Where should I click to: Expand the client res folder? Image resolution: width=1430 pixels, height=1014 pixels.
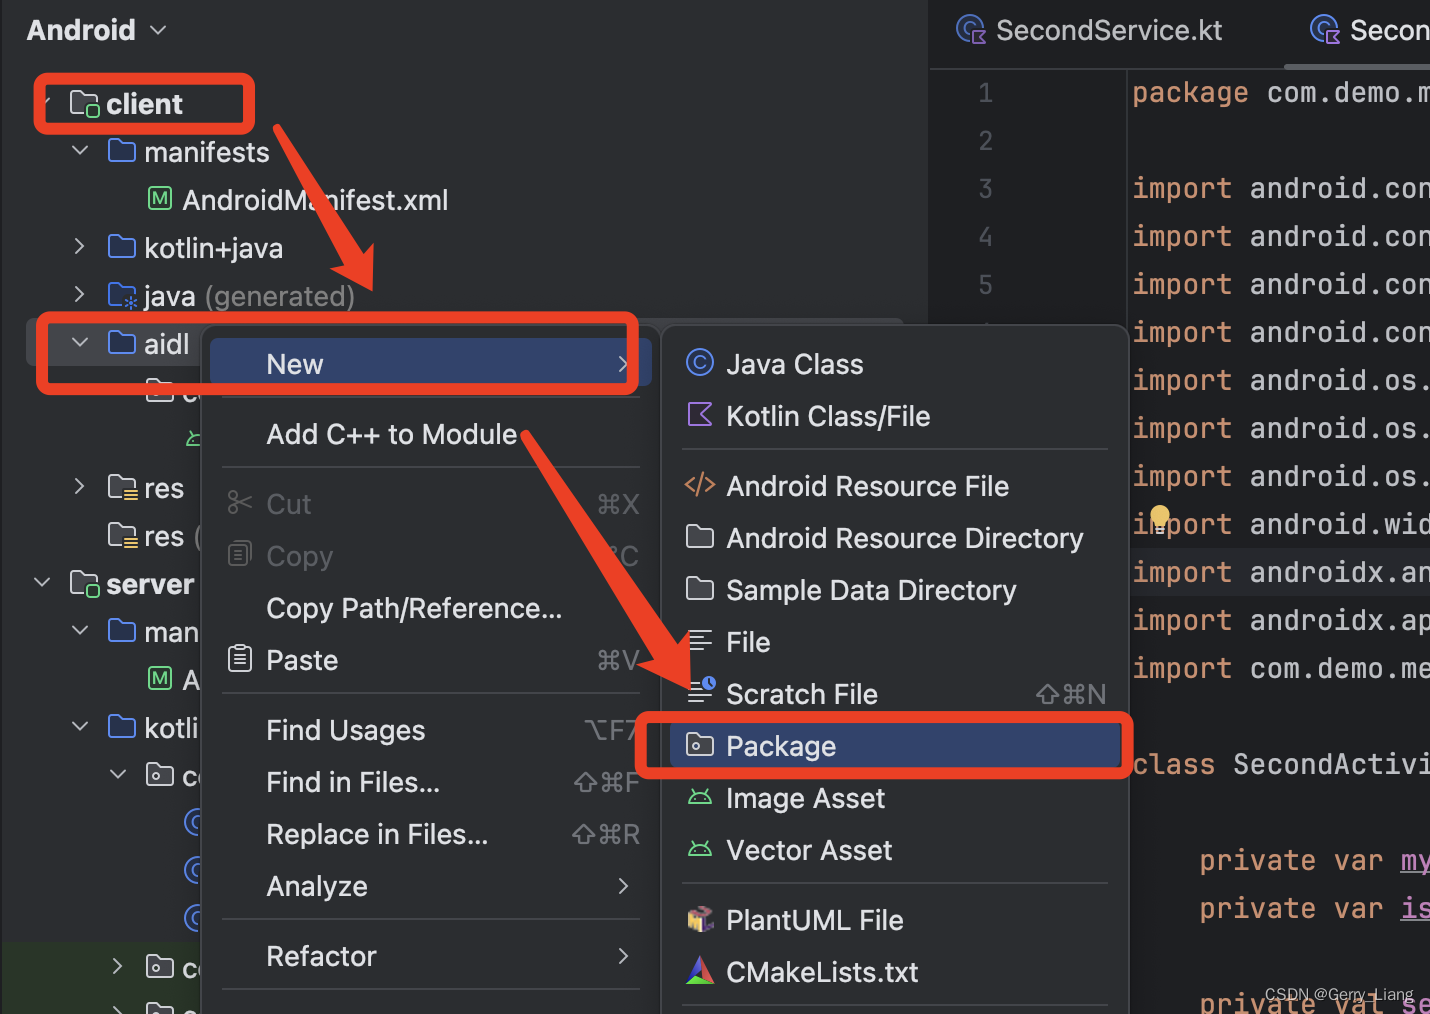80,487
